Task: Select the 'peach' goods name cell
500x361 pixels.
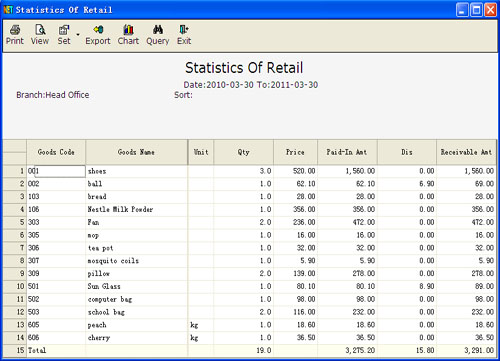Action: (137, 325)
